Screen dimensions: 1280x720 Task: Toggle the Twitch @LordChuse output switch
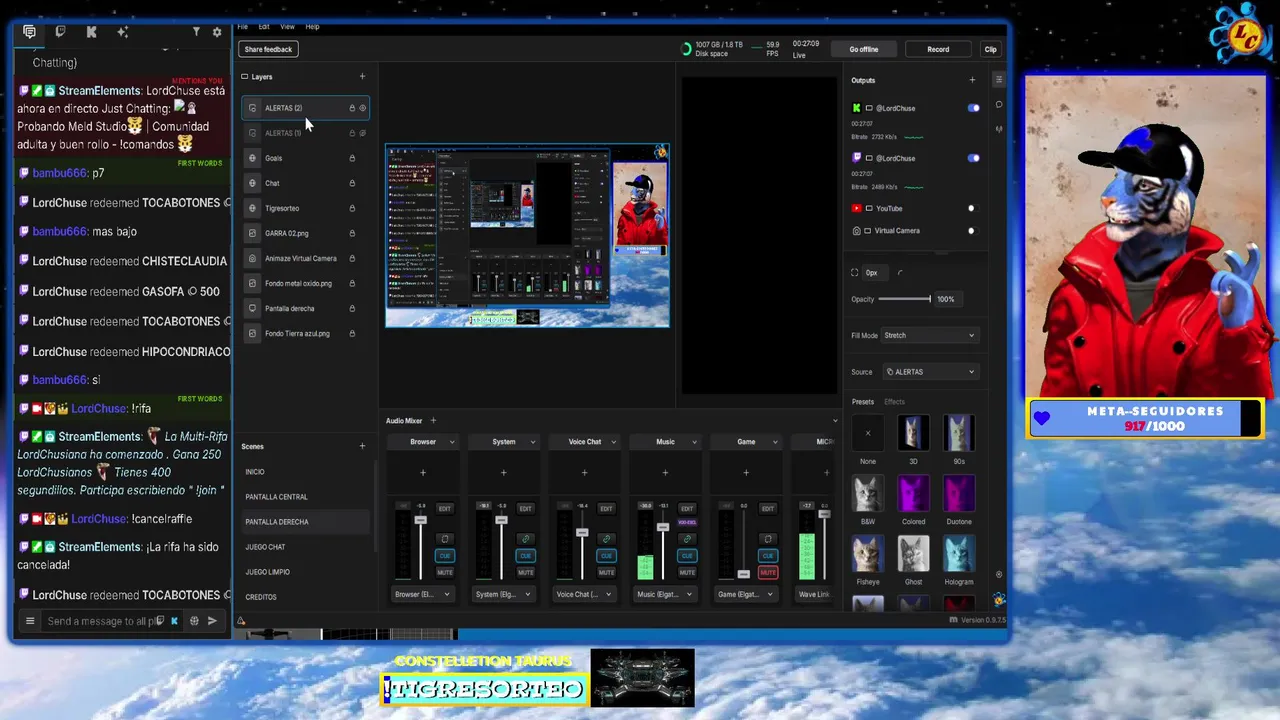973,158
